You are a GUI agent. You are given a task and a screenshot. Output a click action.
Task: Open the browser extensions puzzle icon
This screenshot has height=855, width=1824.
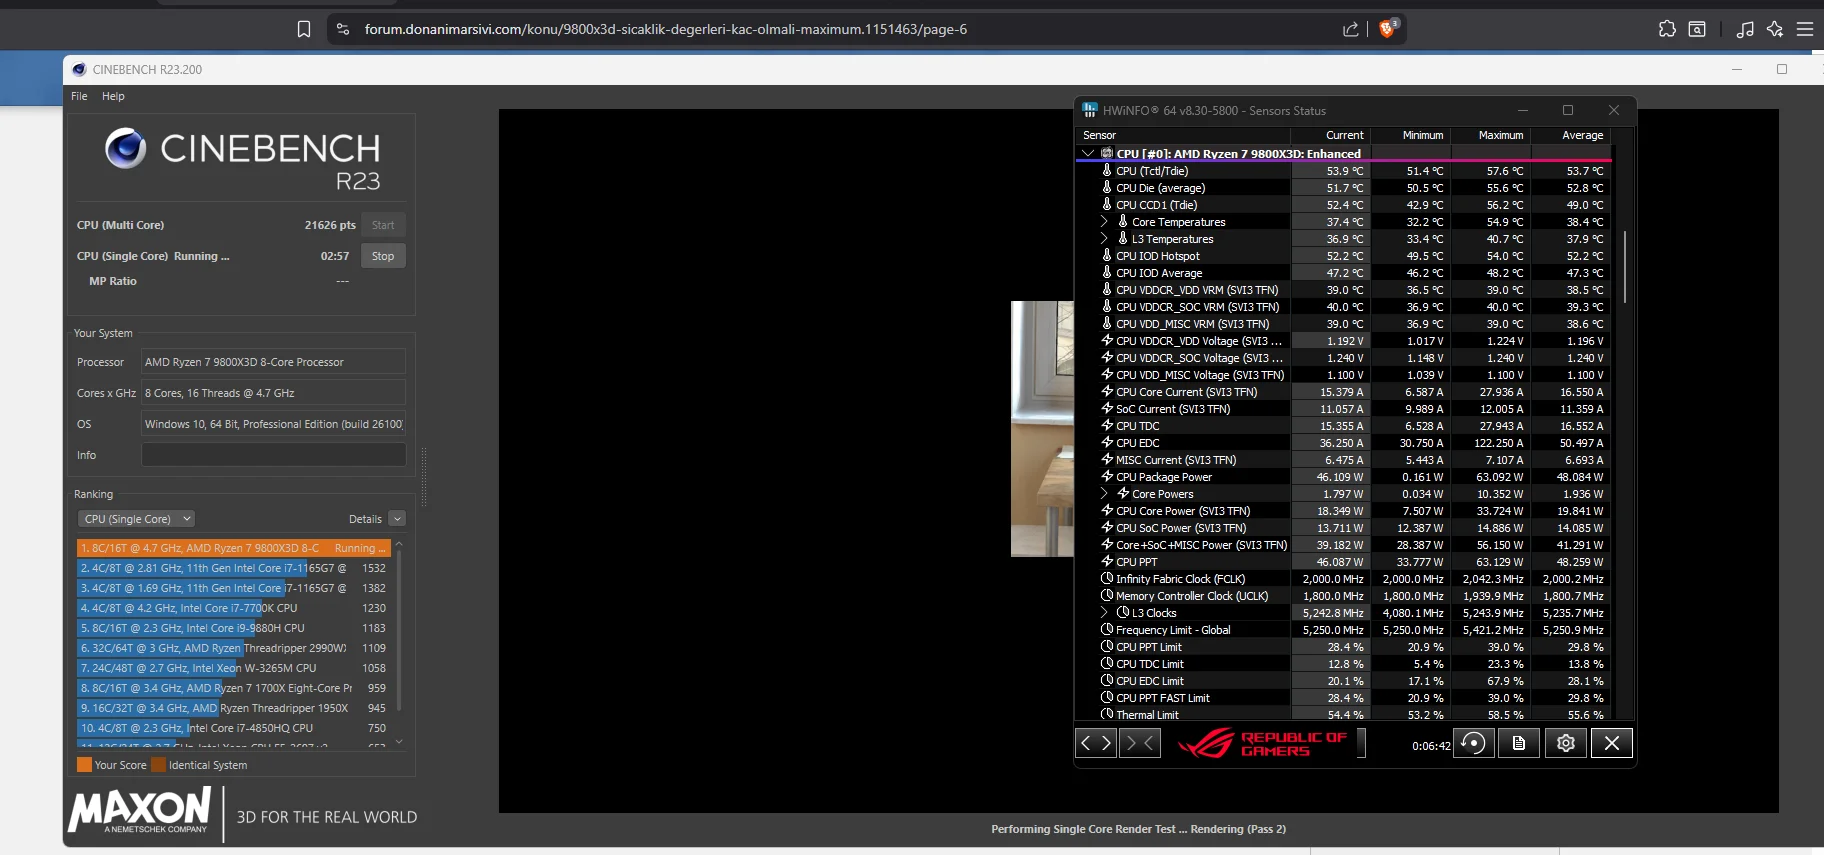tap(1667, 29)
